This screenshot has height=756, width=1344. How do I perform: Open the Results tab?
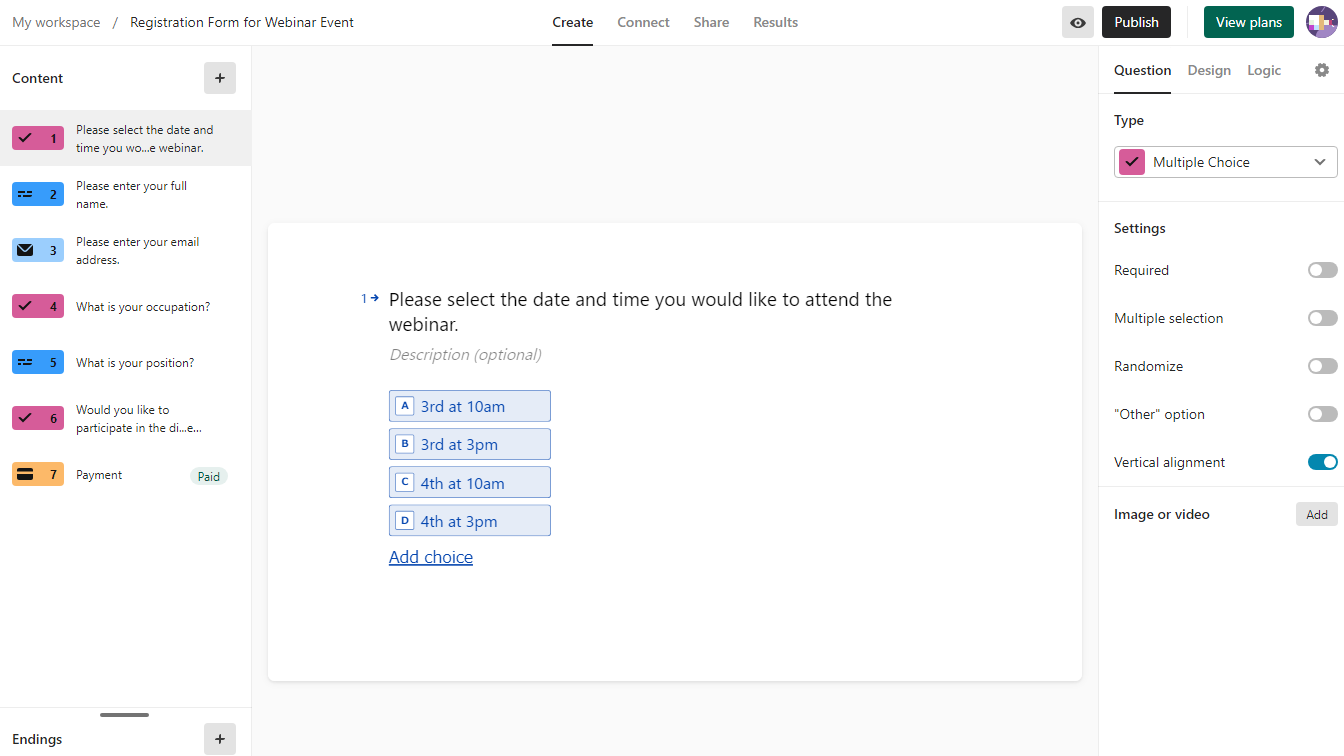click(x=775, y=22)
